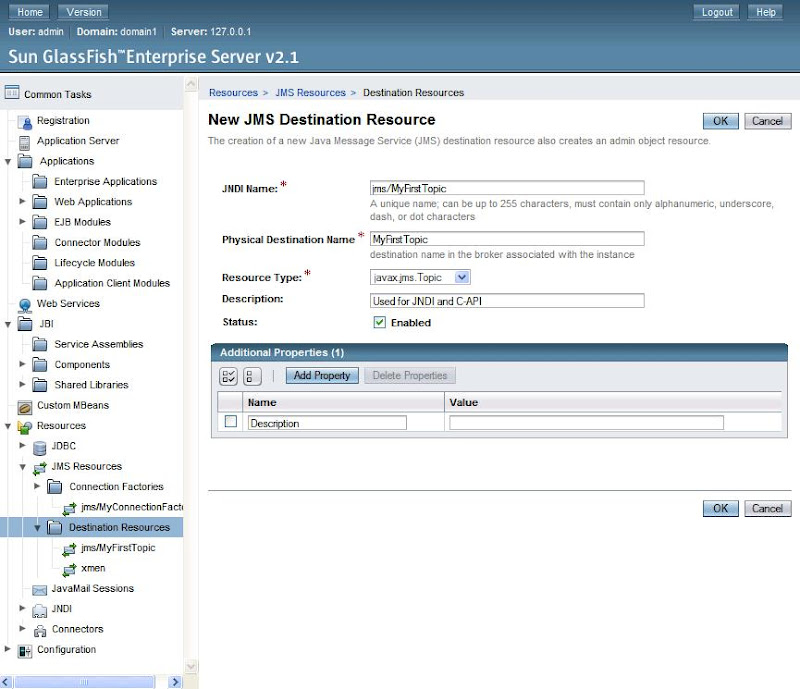Expand the Components node
The height and width of the screenshot is (689, 800).
click(x=22, y=364)
